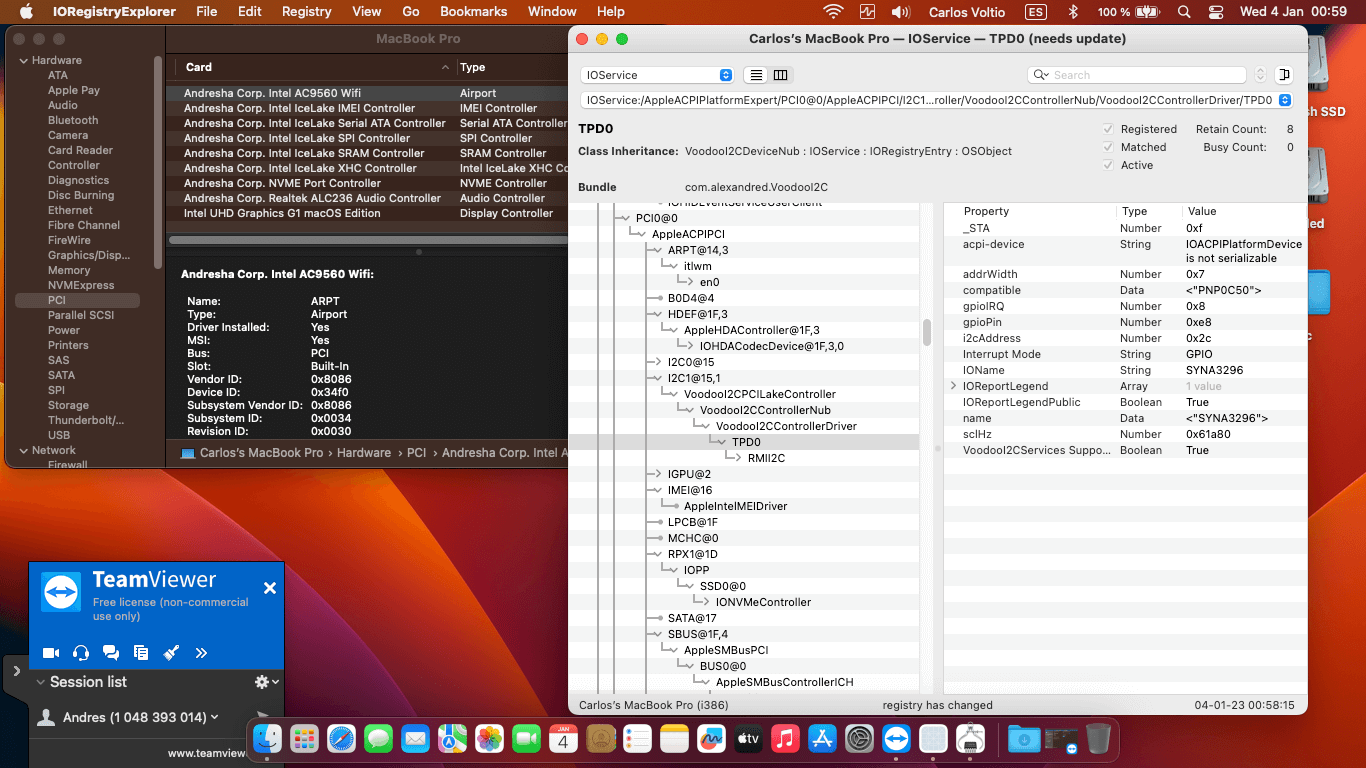The image size is (1366, 768).
Task: Click the TeamViewer logo in the panel
Action: coord(61,592)
